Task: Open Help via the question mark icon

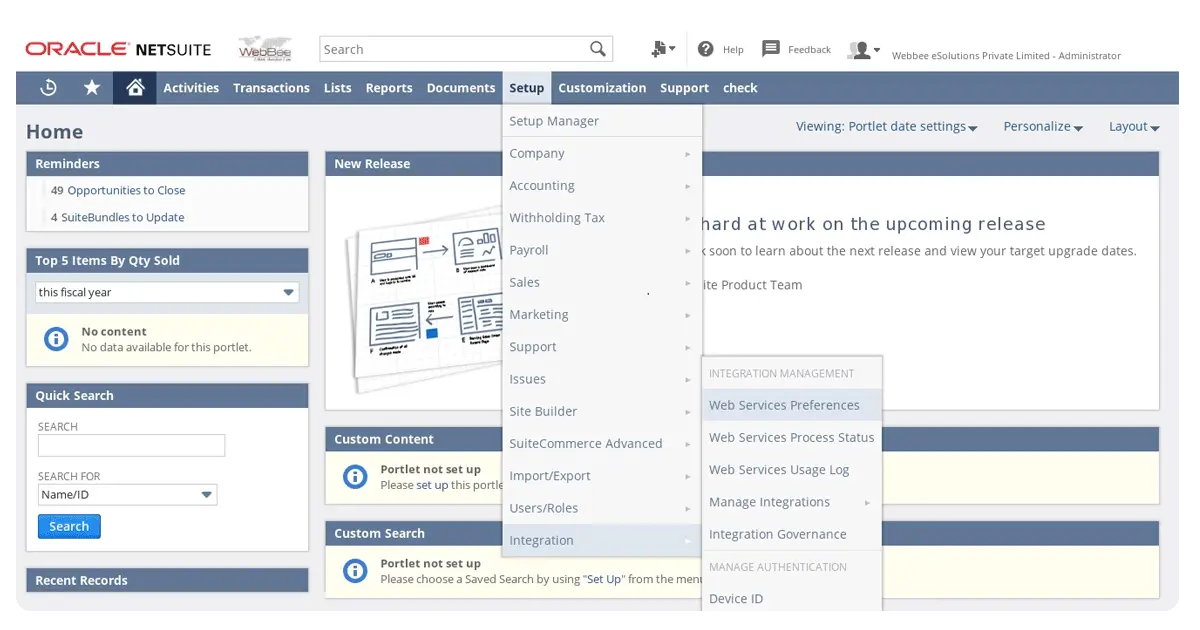Action: pyautogui.click(x=704, y=49)
